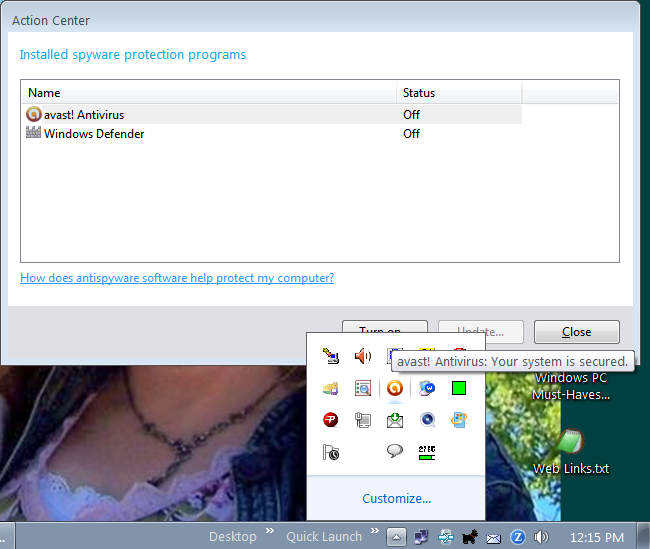Open the Windows PC Must-Haves desktop item
650x549 pixels.
(571, 386)
